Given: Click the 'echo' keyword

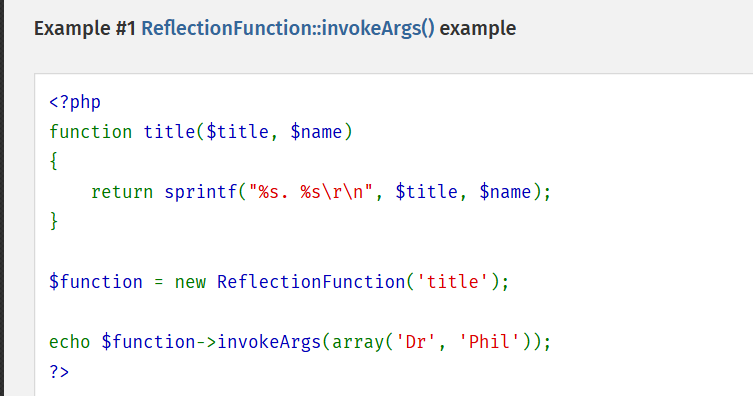Looking at the screenshot, I should [69, 342].
